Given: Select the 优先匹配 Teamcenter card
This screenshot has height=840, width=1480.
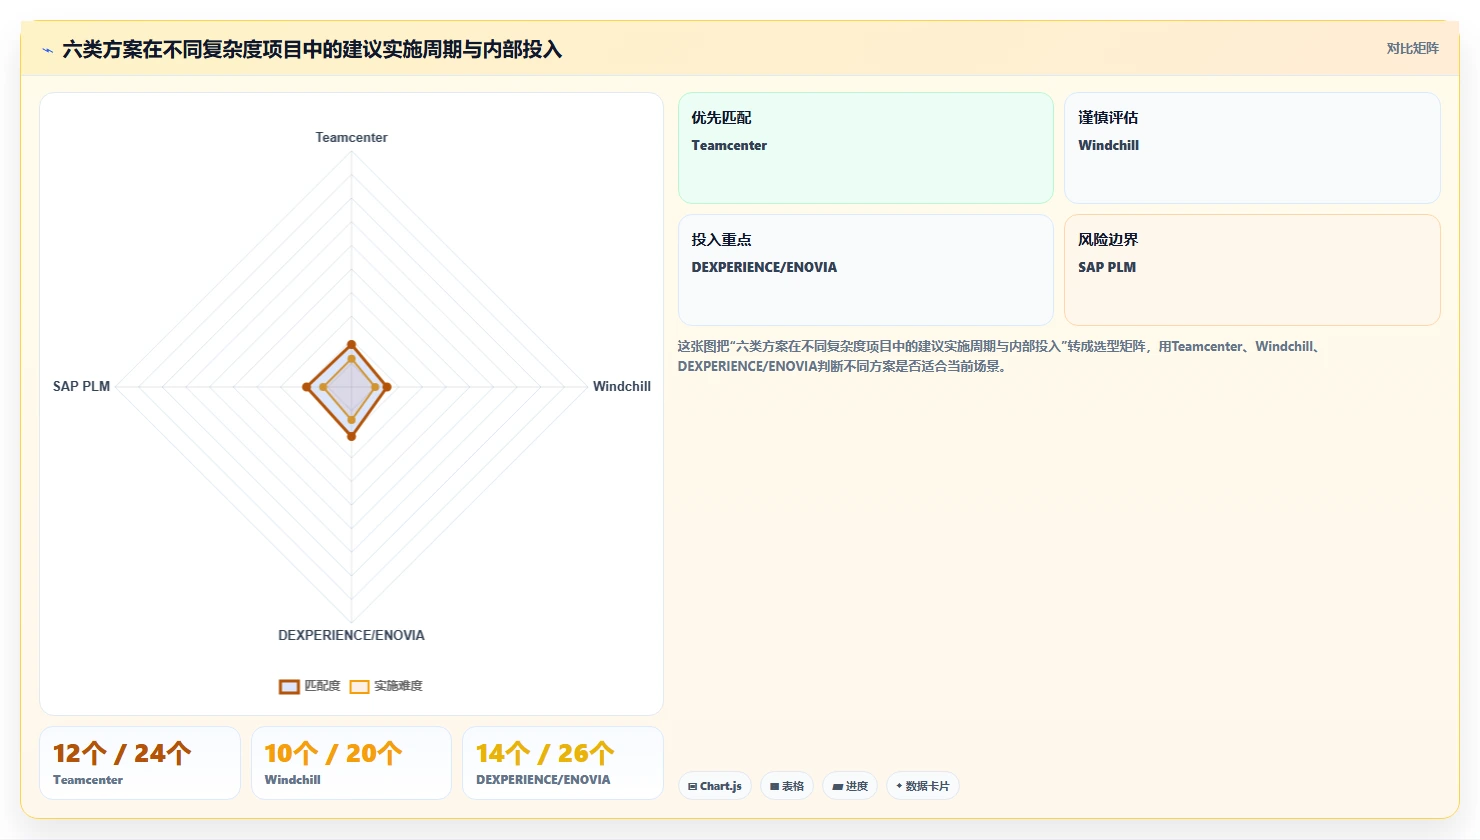Looking at the screenshot, I should 866,148.
